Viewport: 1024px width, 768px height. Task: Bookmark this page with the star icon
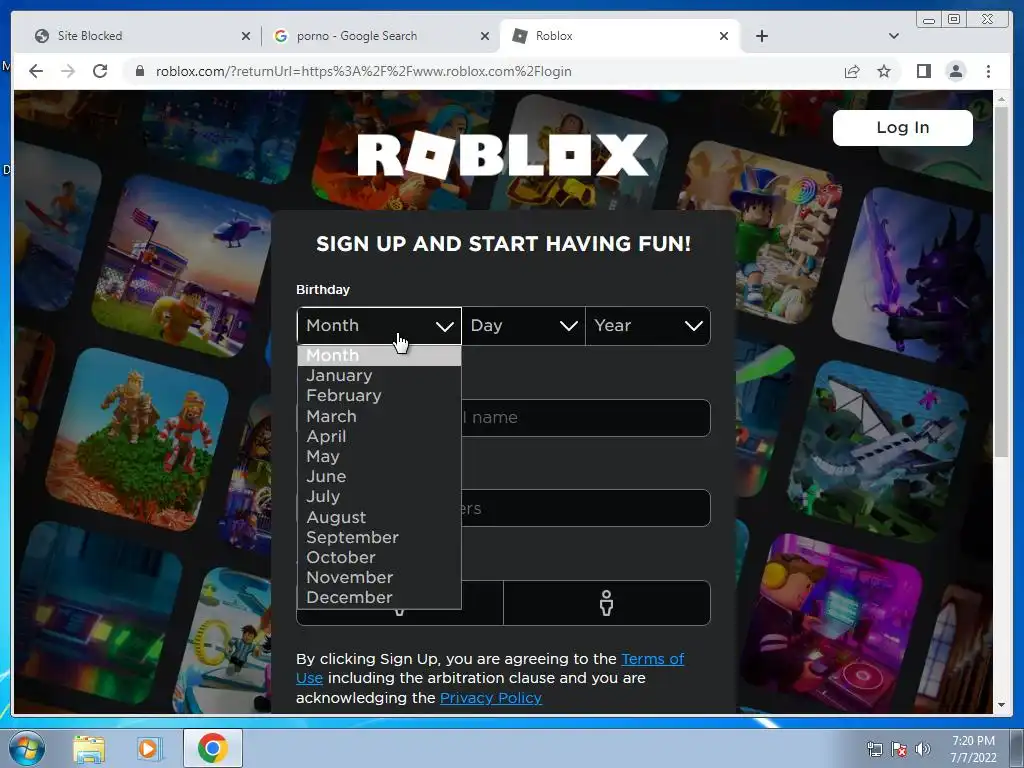(x=884, y=71)
